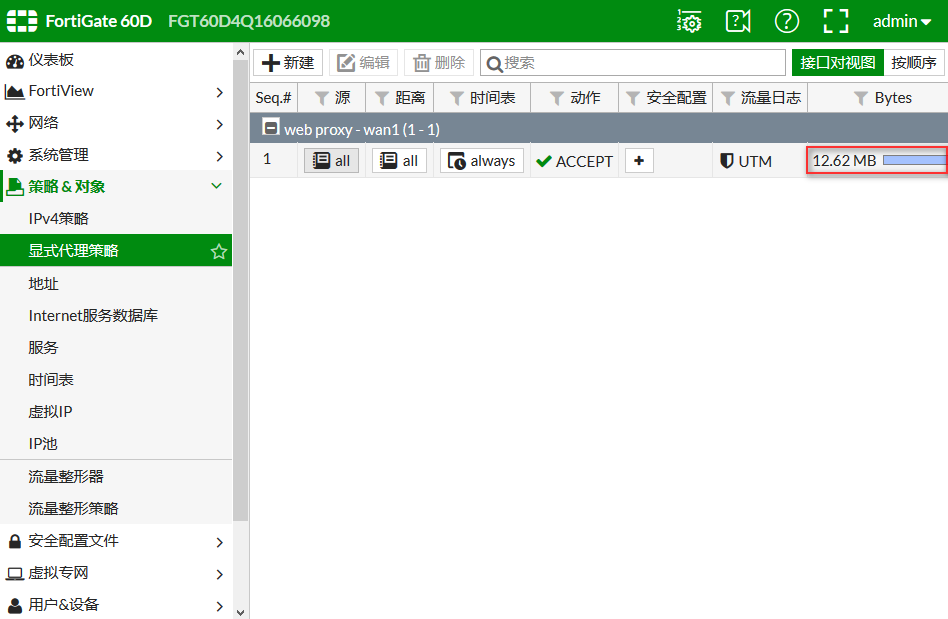Click the 虚拟专网 laptop icon

pos(15,574)
